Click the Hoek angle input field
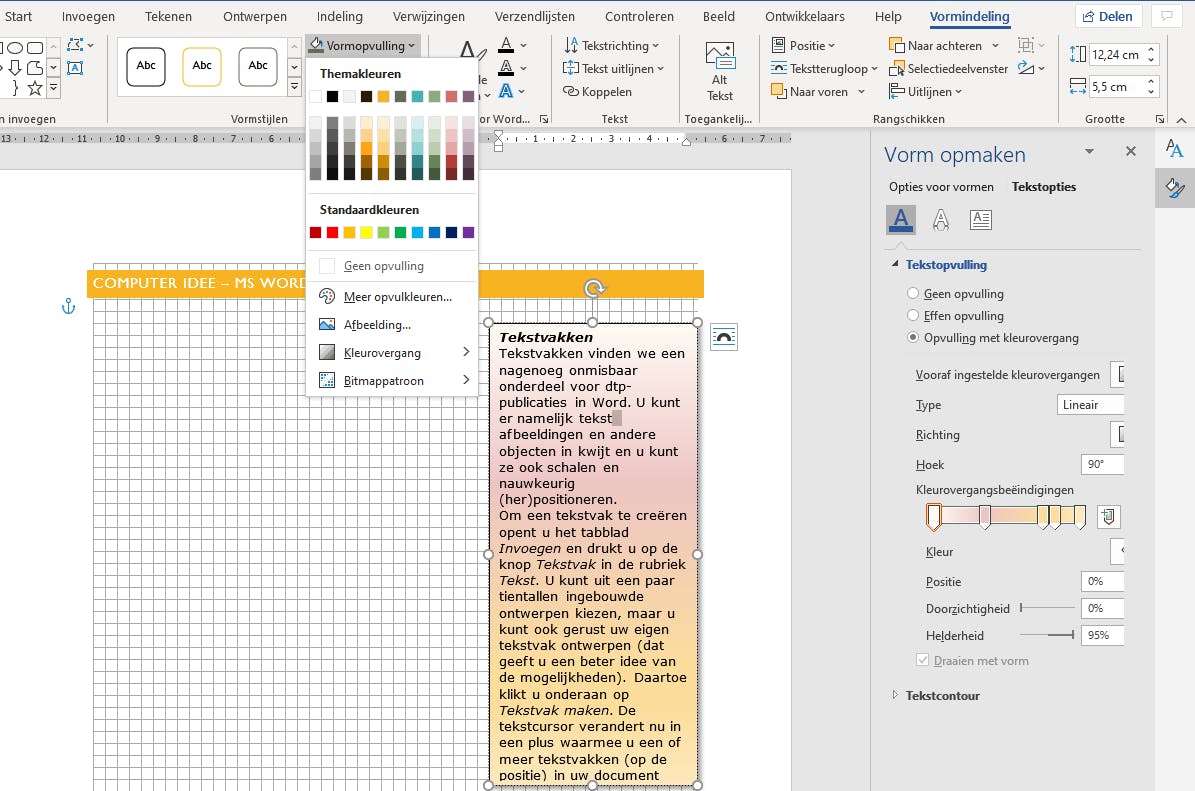The image size is (1195, 791). click(x=1102, y=465)
